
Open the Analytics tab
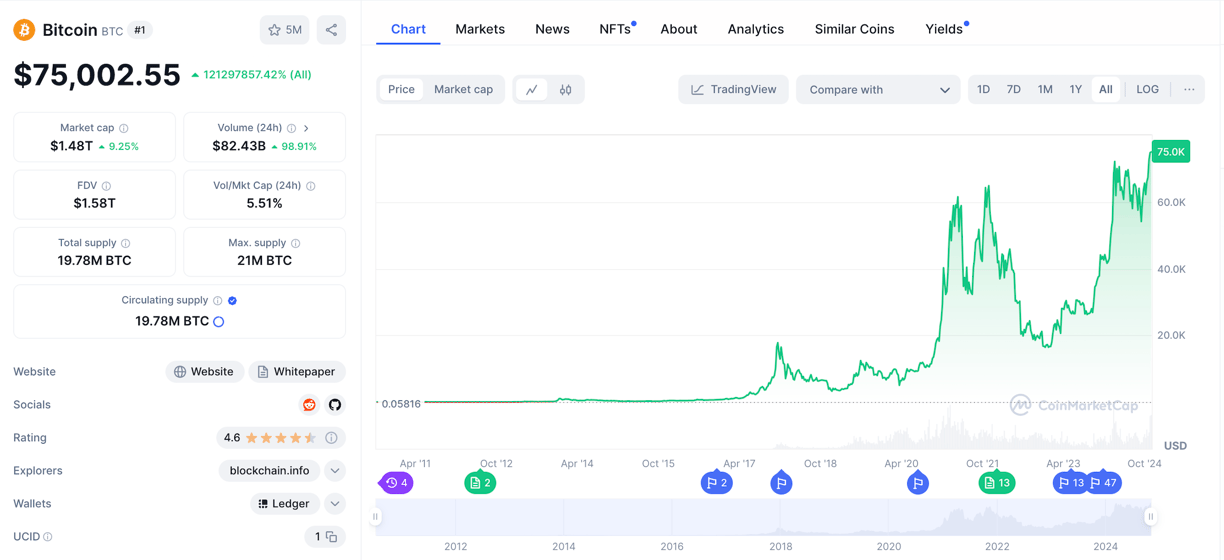(756, 29)
